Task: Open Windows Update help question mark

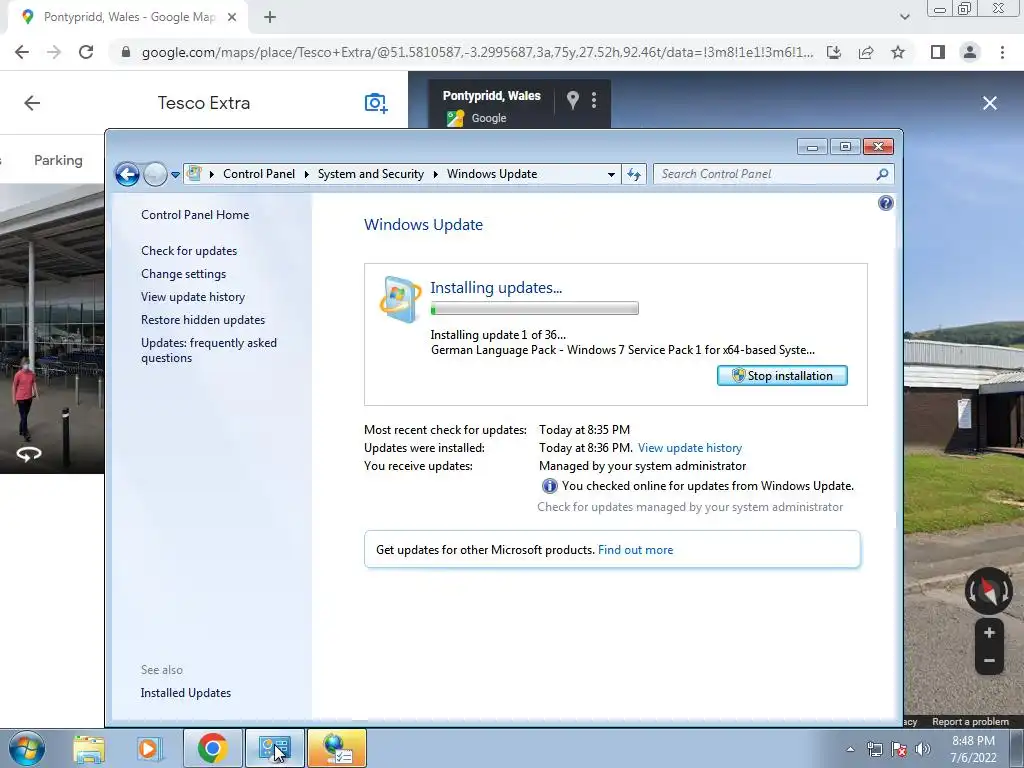Action: pos(886,203)
